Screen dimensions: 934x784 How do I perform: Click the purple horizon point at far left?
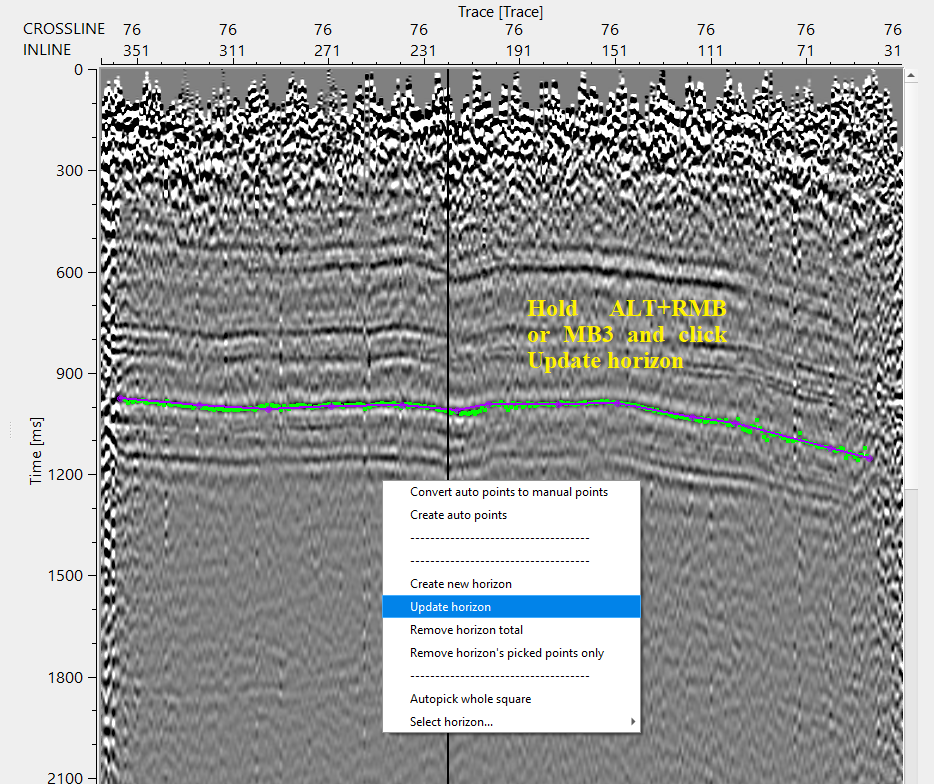click(120, 399)
